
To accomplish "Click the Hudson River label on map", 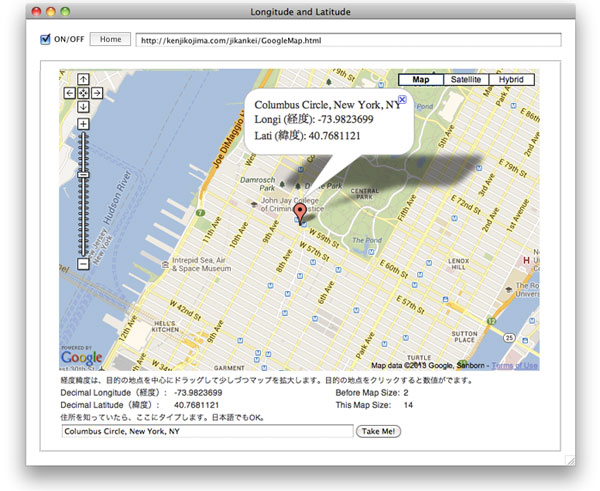I will [x=117, y=197].
